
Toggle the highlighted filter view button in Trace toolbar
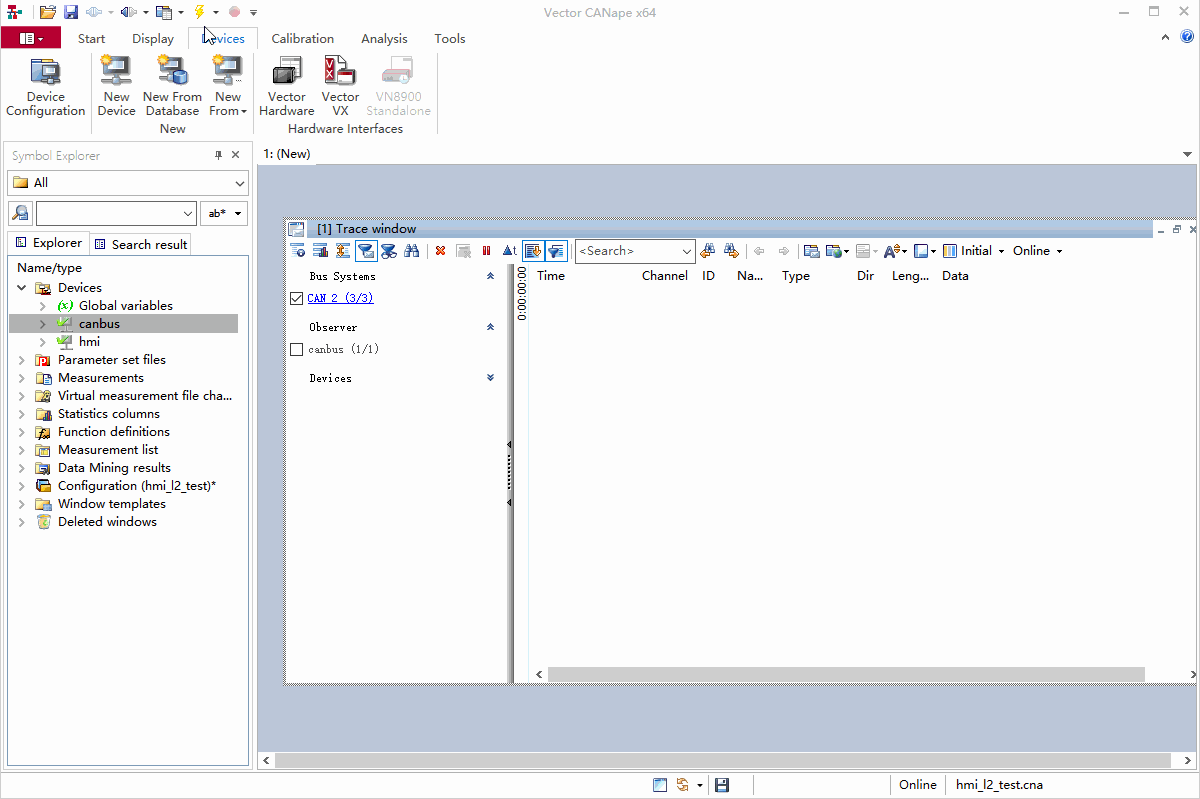click(366, 251)
